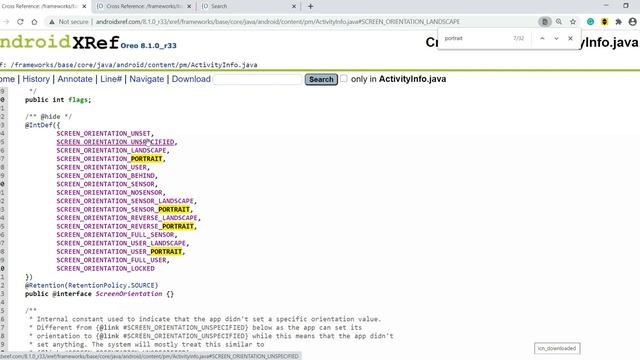Focus the find-in-page text field
The height and width of the screenshot is (360, 640).
coord(476,38)
